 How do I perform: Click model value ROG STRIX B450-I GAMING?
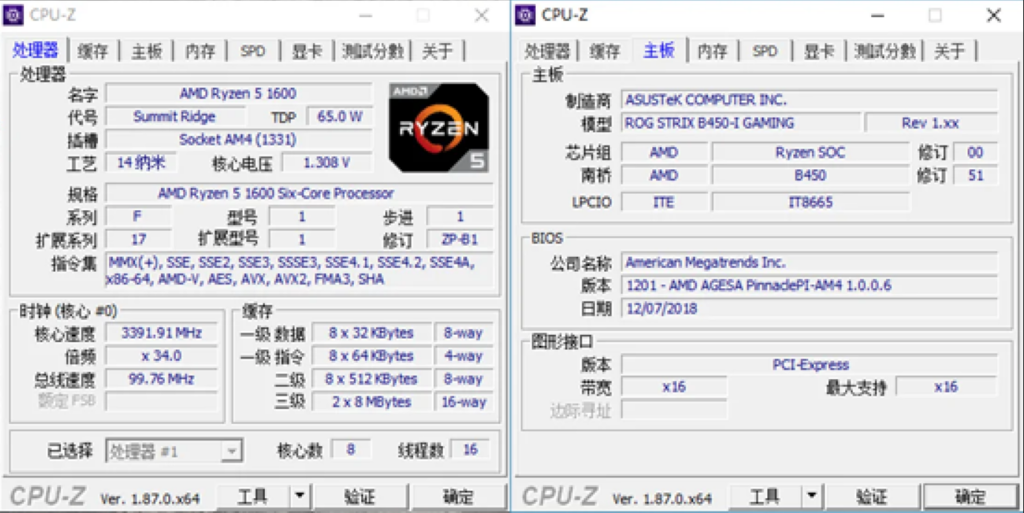click(741, 123)
